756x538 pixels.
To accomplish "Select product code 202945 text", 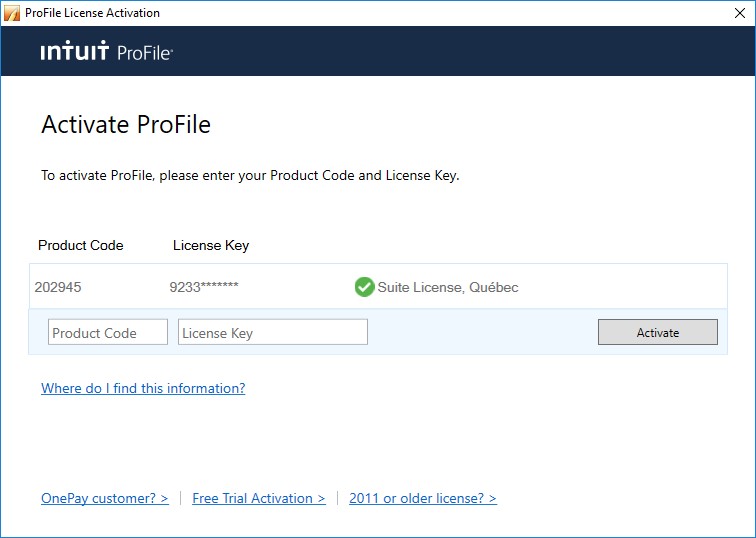I will tap(58, 287).
